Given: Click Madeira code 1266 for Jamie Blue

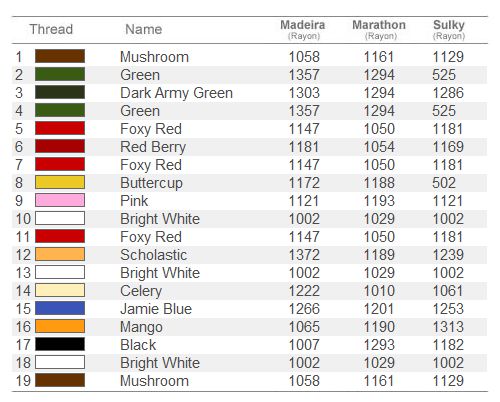Looking at the screenshot, I should coord(304,309).
